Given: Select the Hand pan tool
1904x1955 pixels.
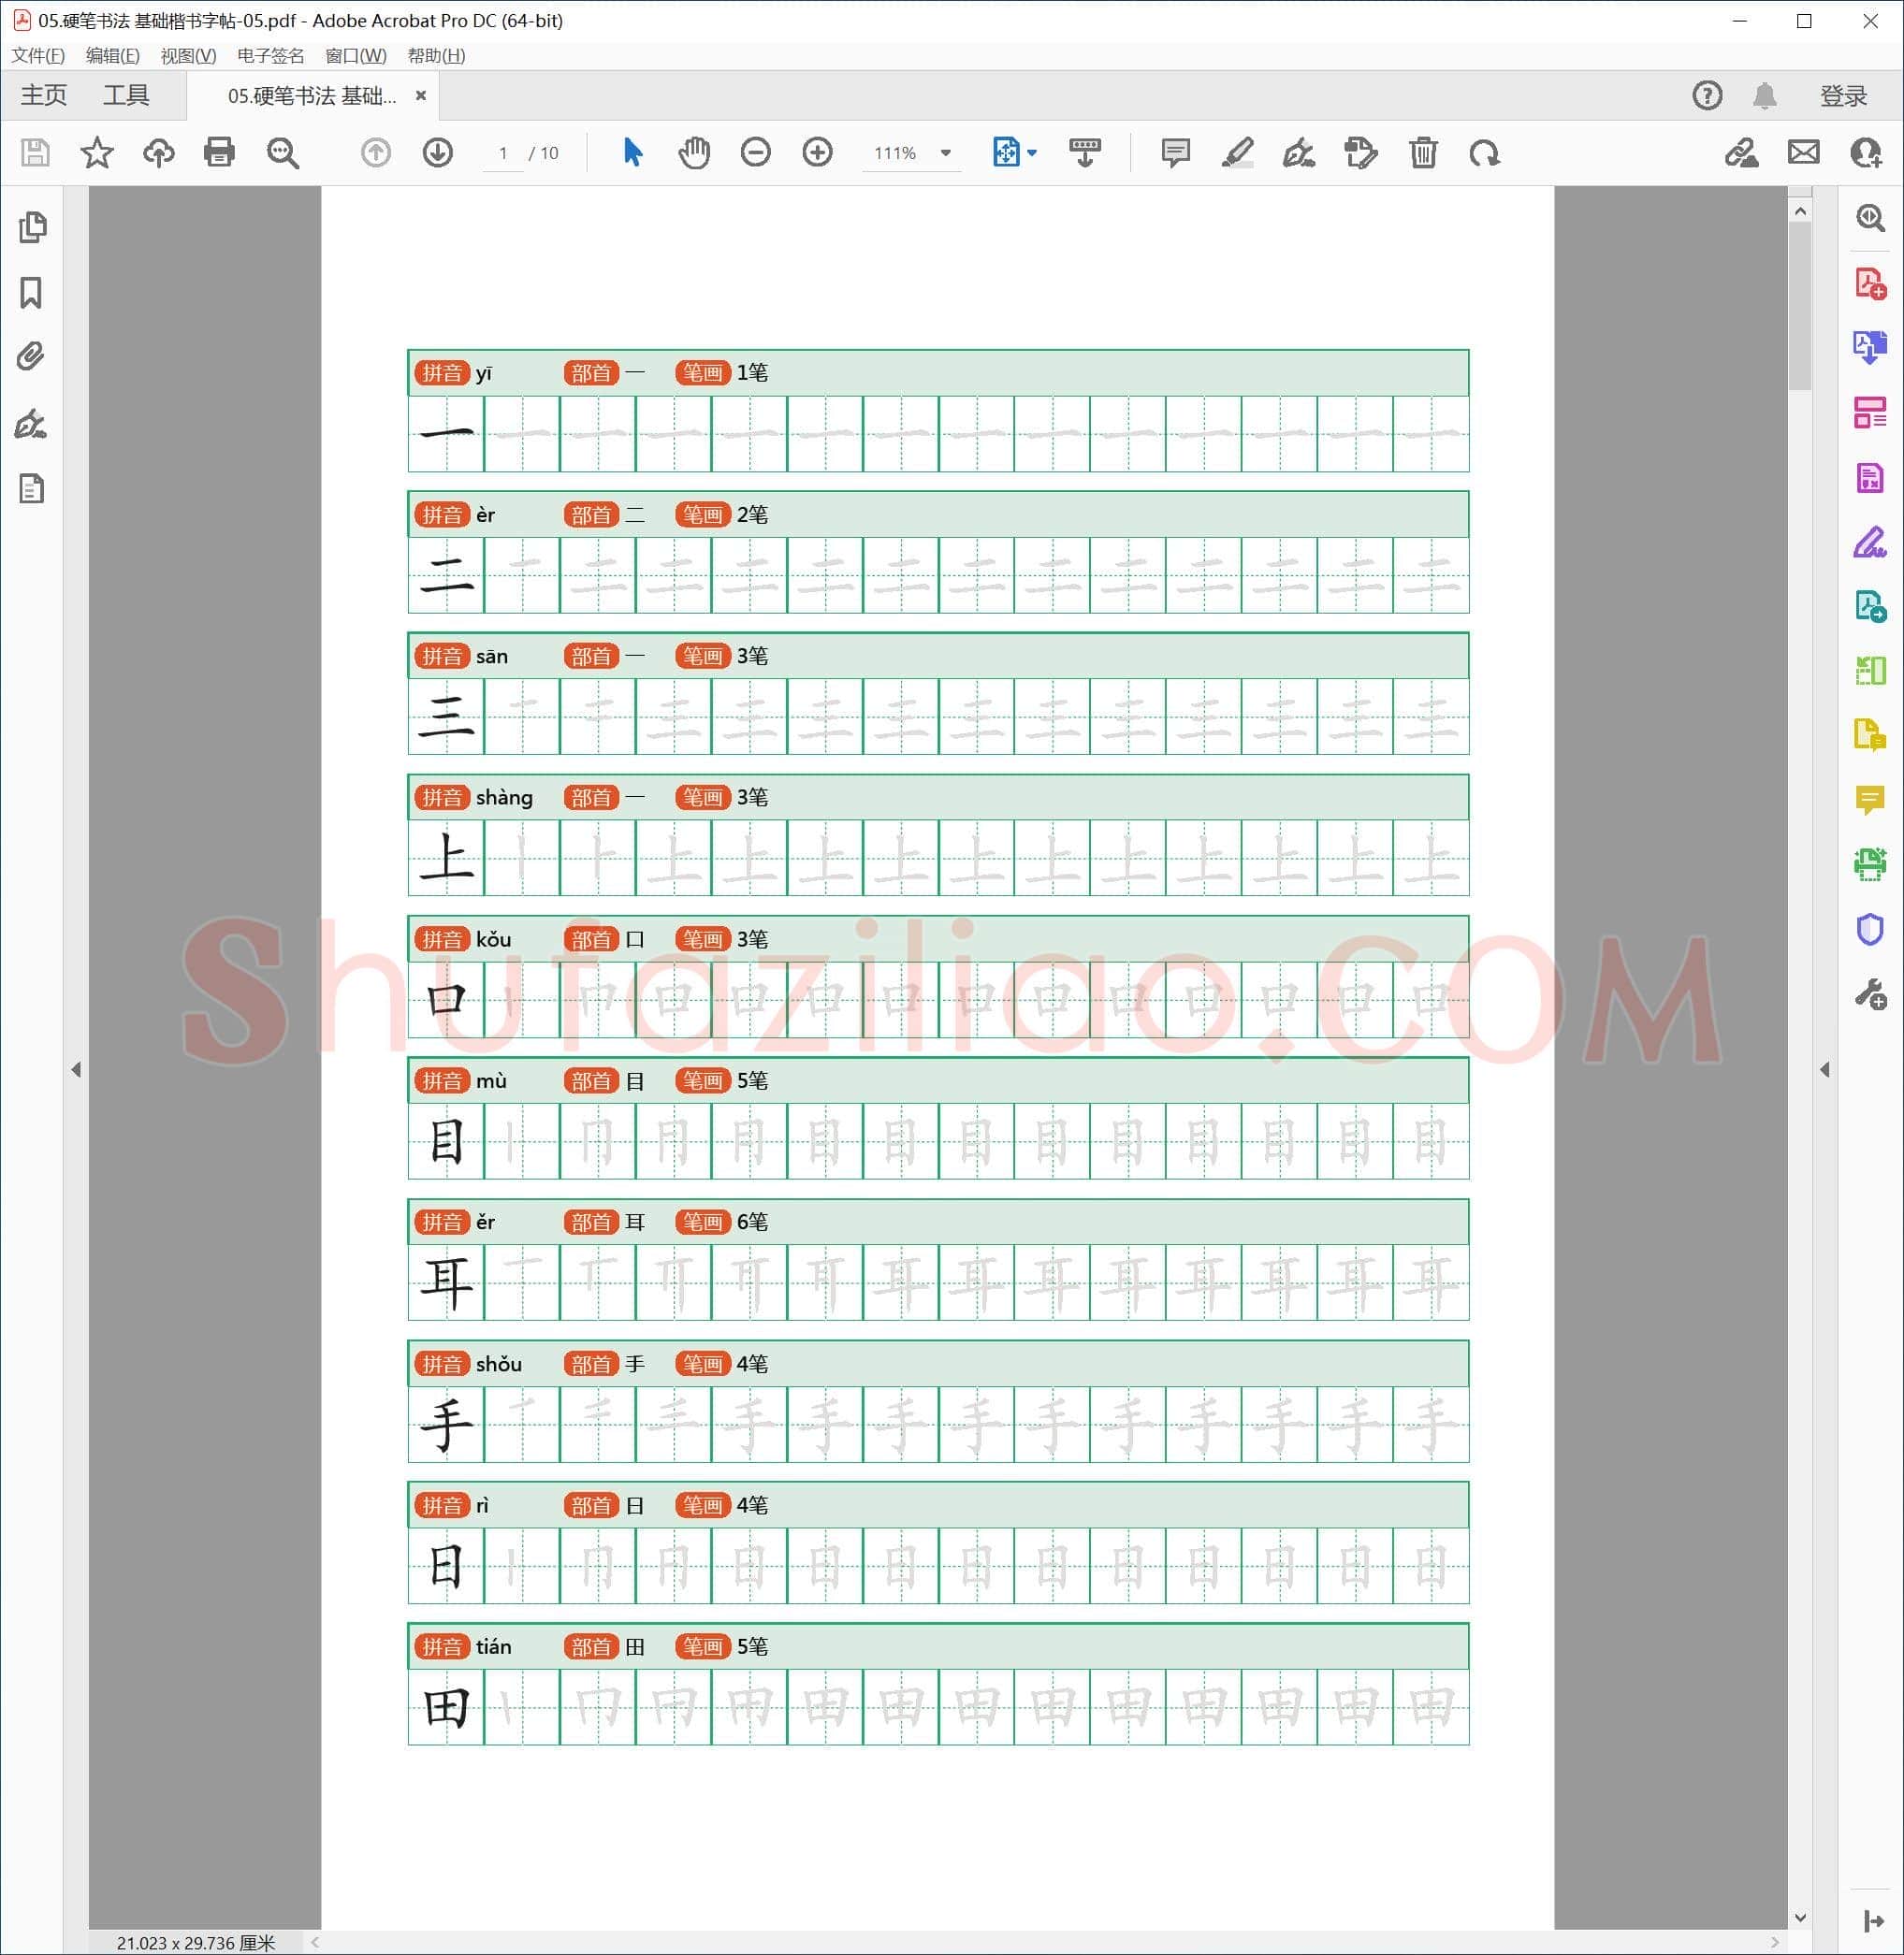Looking at the screenshot, I should 694,153.
